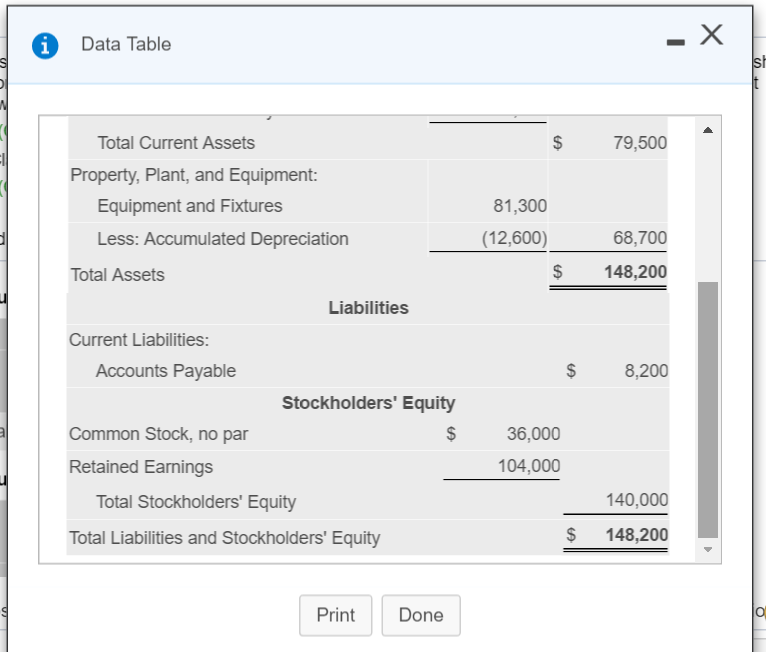Select 'Less: Accumulated Depreciation' label
This screenshot has width=766, height=652.
(223, 239)
